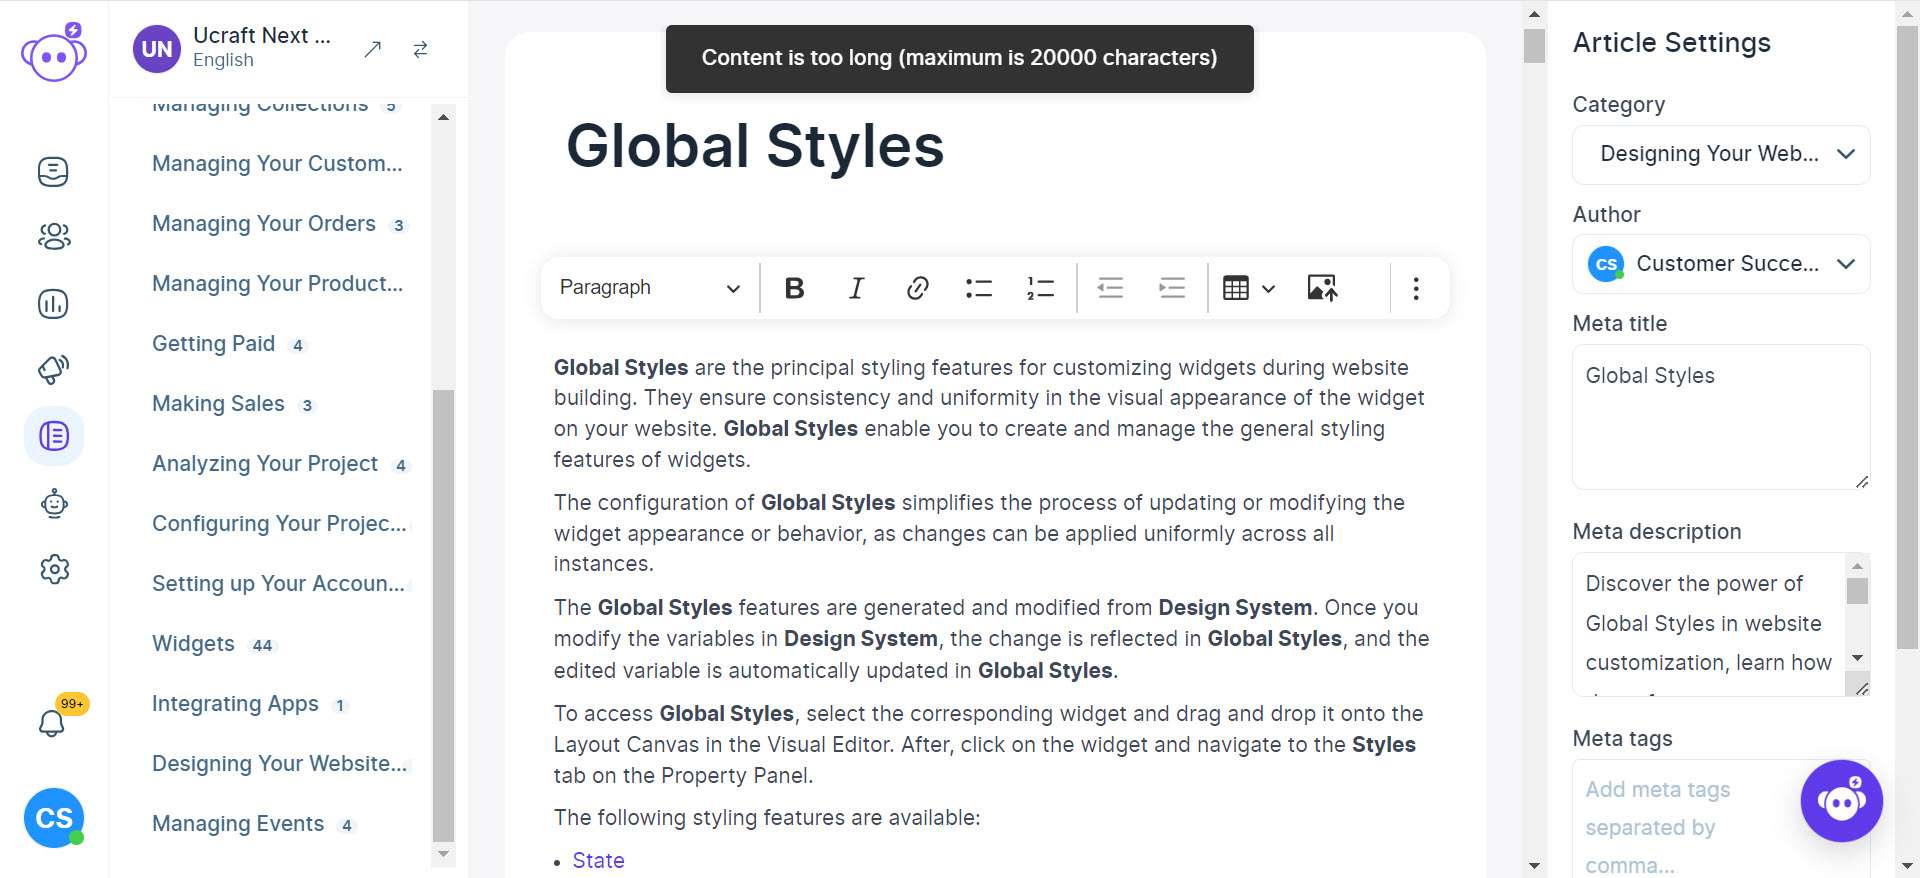Screen dimensions: 1920x878
Task: Insert a hyperlink
Action: [x=917, y=288]
